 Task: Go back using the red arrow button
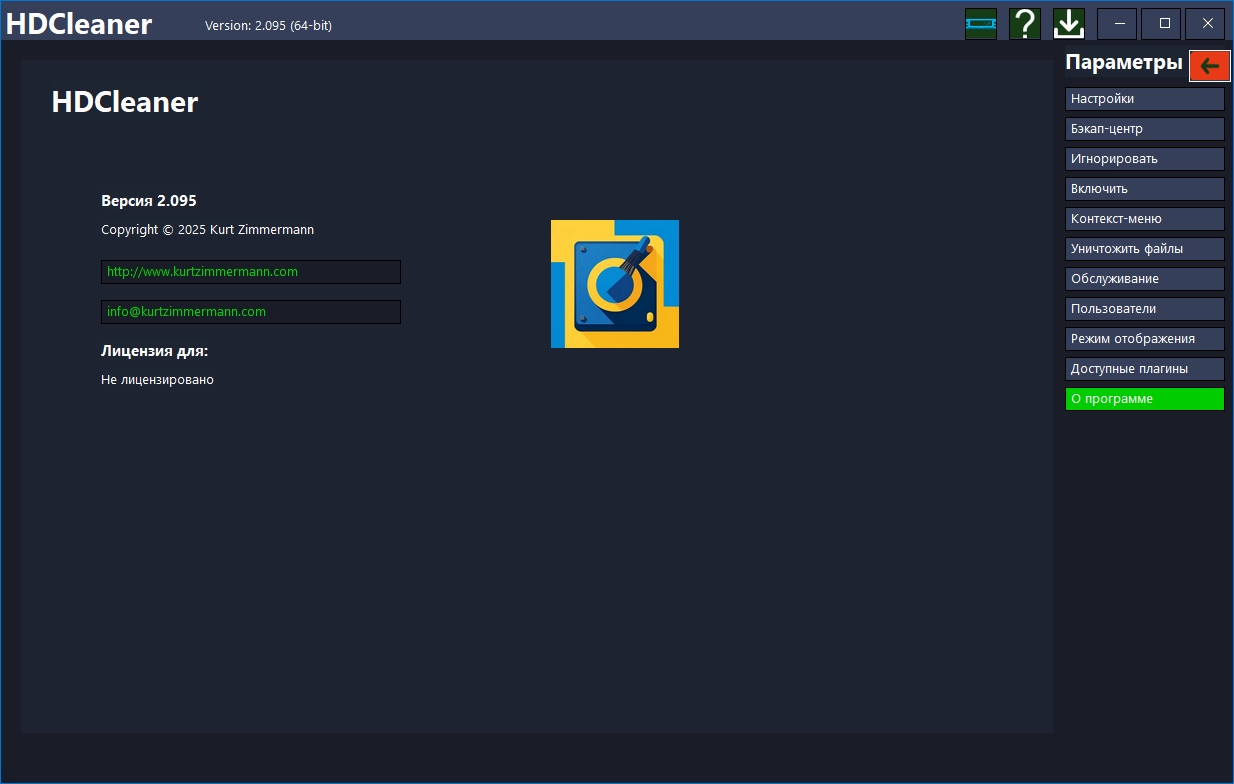tap(1210, 66)
